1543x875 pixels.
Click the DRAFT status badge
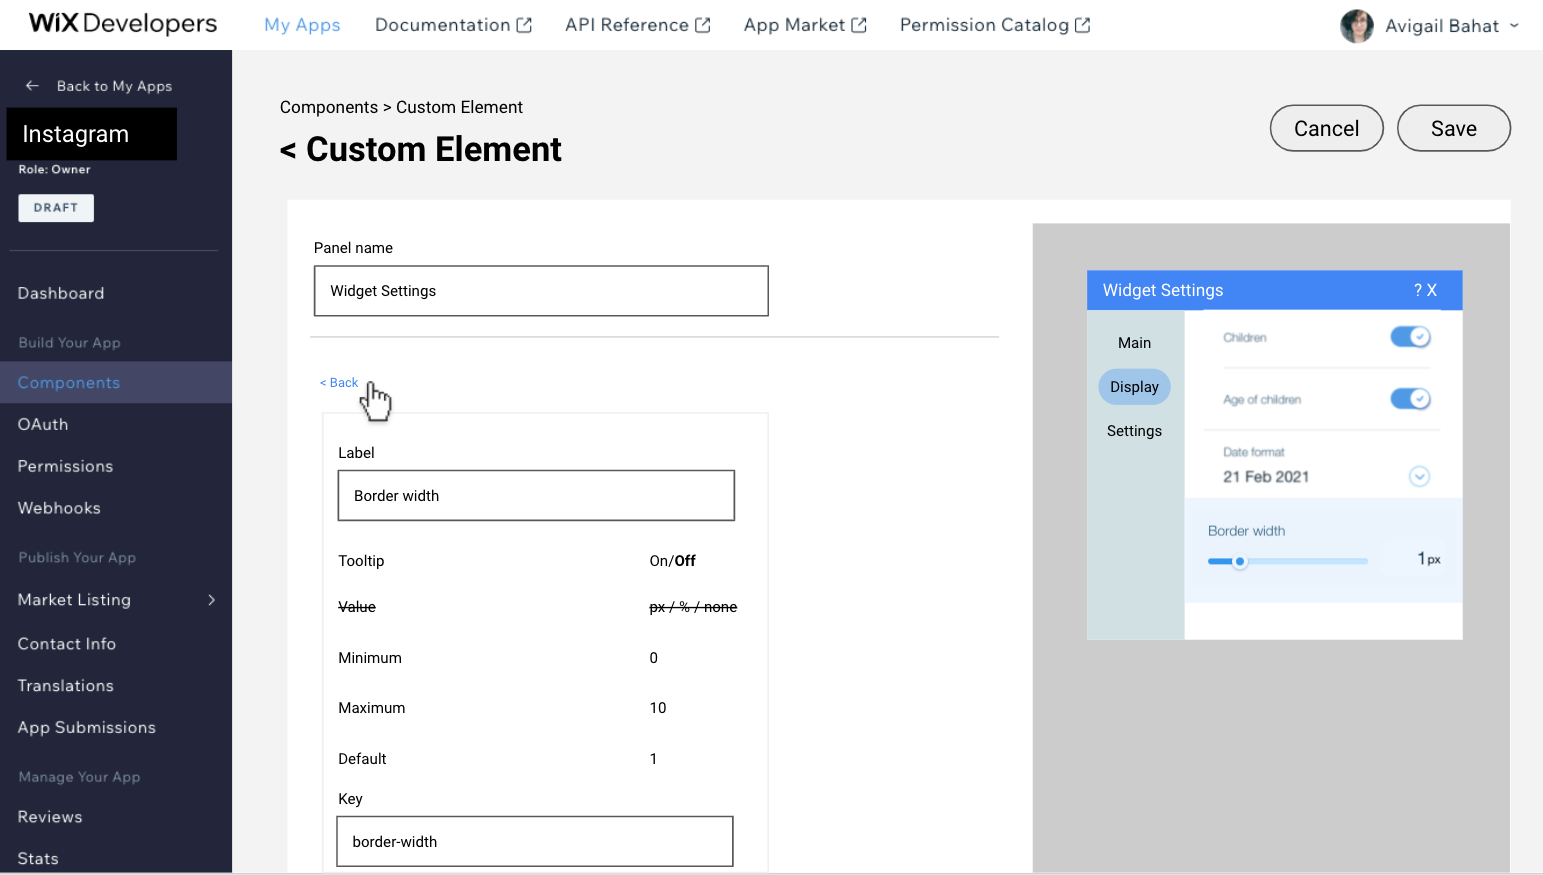56,208
